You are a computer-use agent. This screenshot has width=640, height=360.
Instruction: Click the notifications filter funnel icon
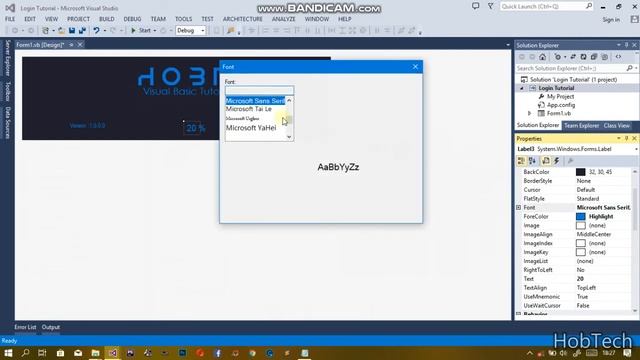(x=491, y=6)
